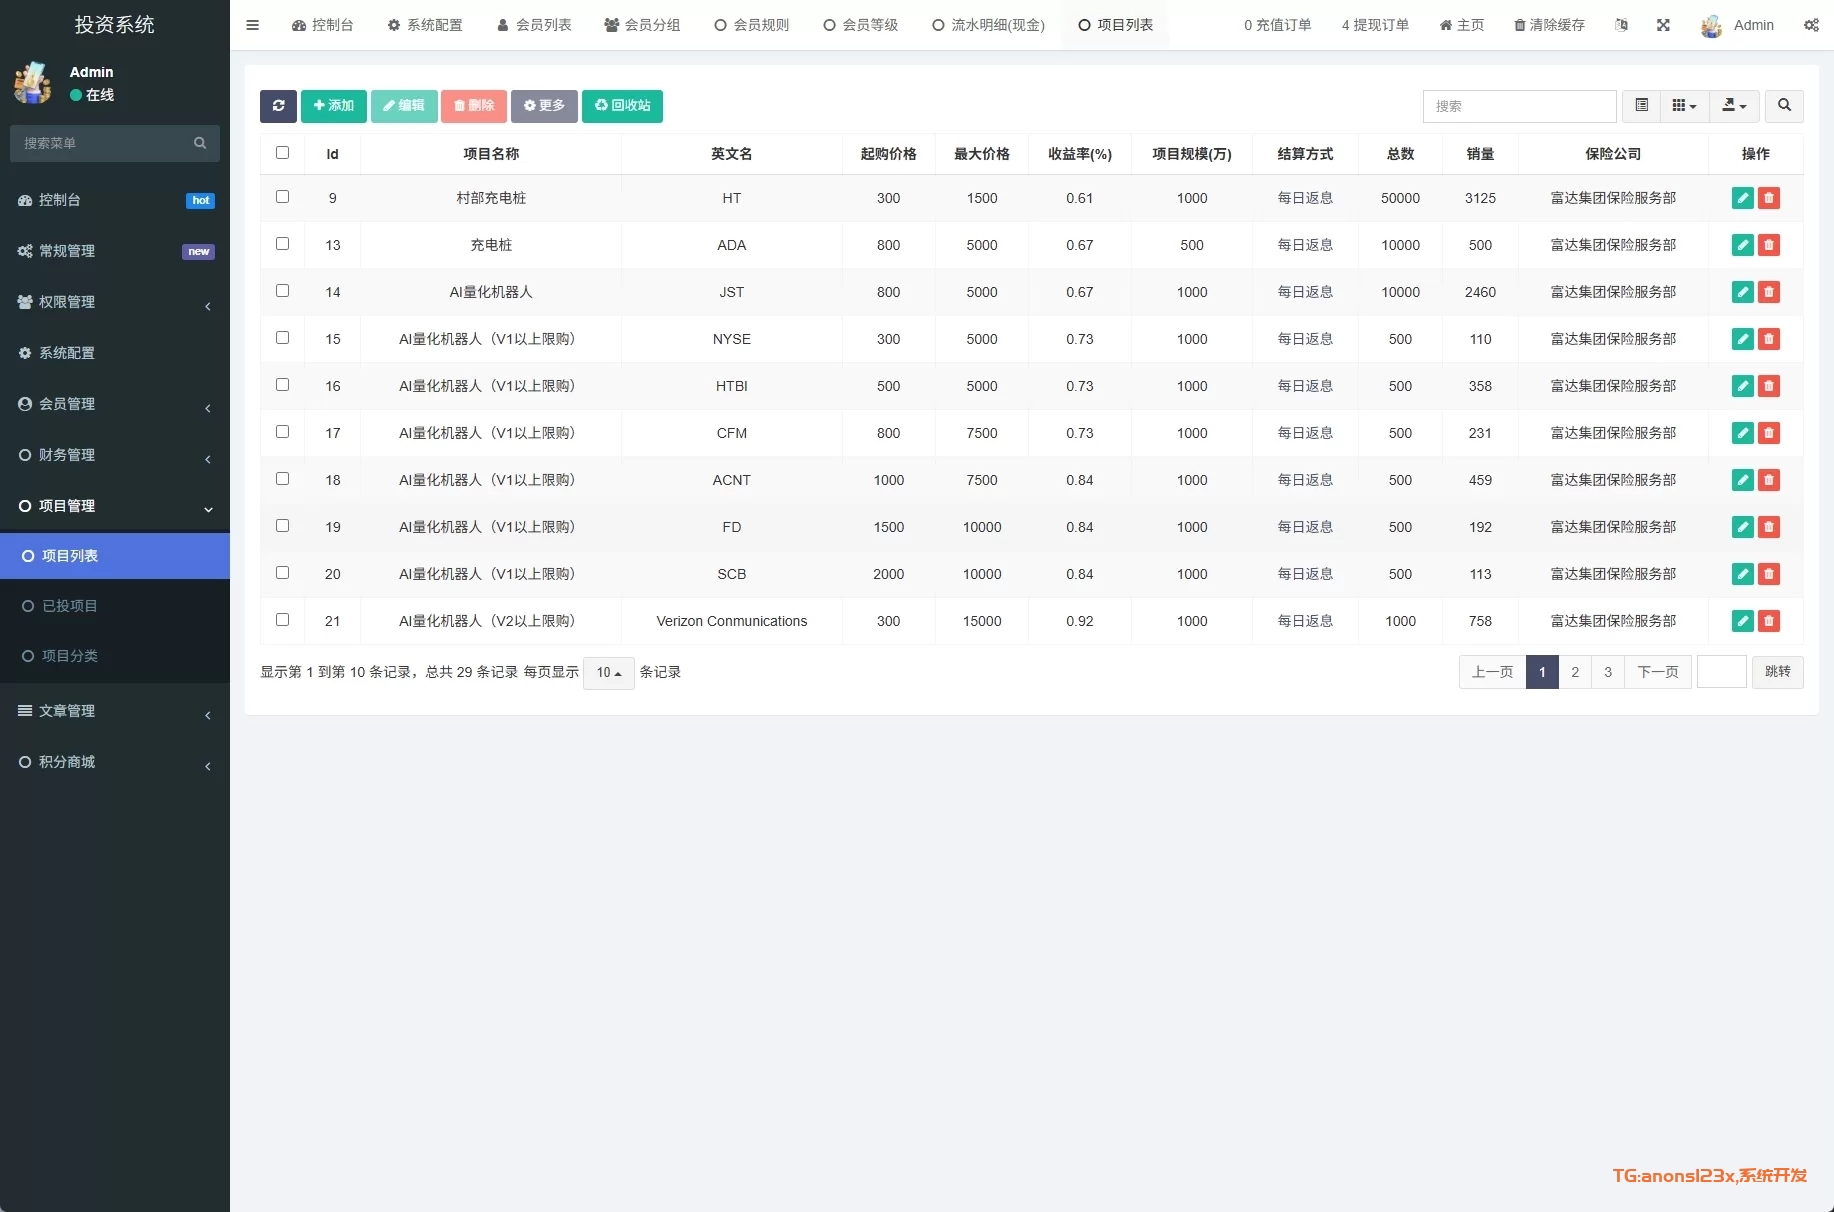Click the language switch icon in top bar

pos(1621,25)
